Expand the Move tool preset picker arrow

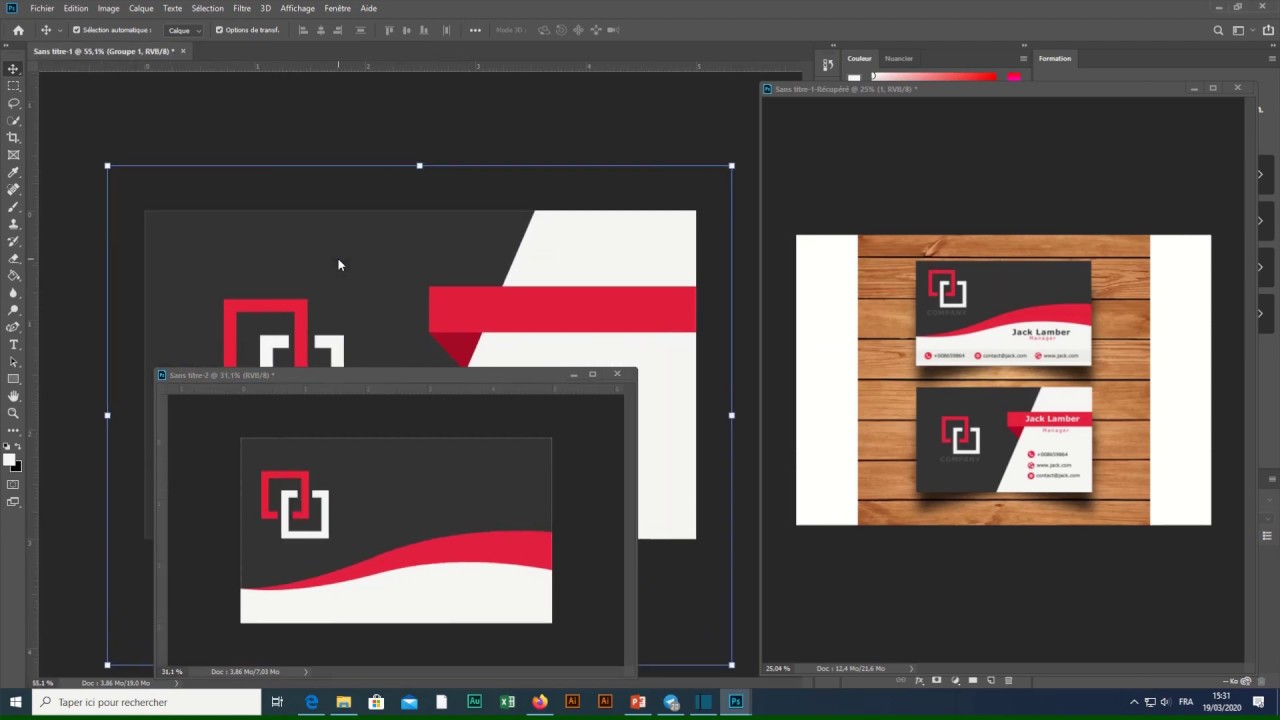point(59,30)
